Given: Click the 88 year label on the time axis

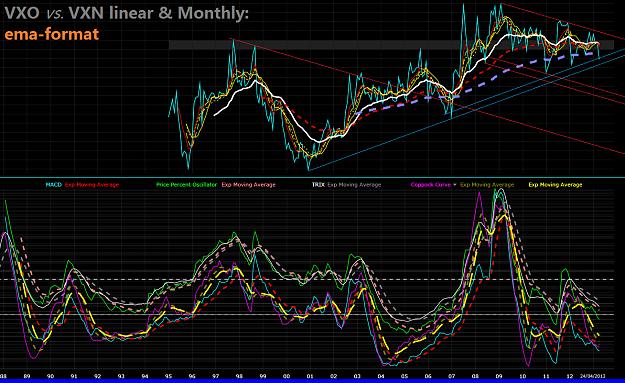Looking at the screenshot, I should [x=4, y=376].
